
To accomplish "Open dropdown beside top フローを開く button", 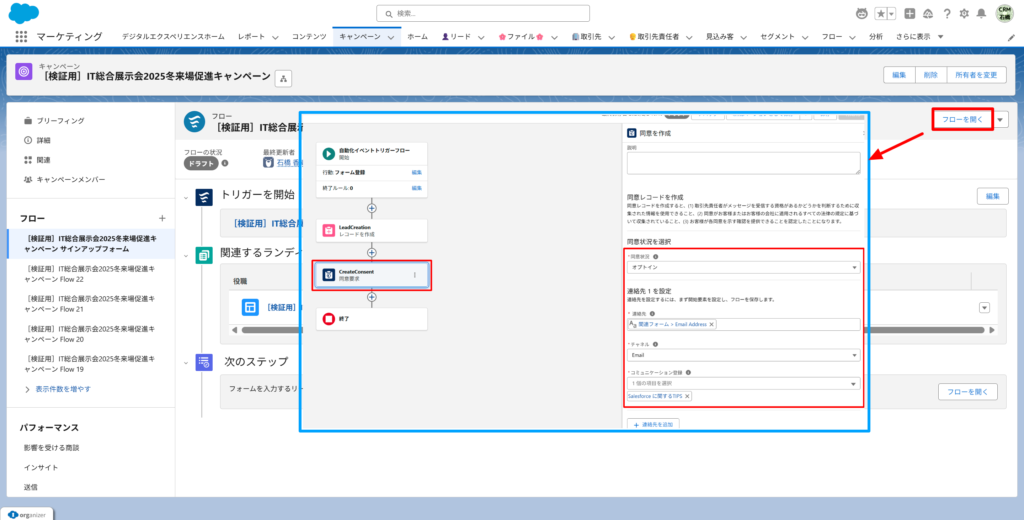I will (1002, 120).
